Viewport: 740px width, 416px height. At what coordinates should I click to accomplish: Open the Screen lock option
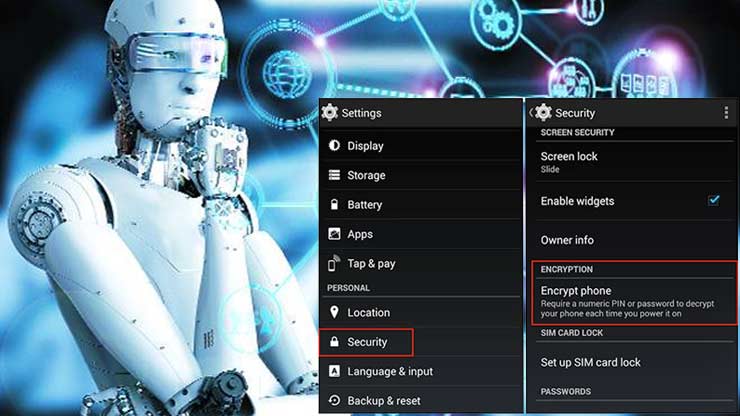(635, 161)
